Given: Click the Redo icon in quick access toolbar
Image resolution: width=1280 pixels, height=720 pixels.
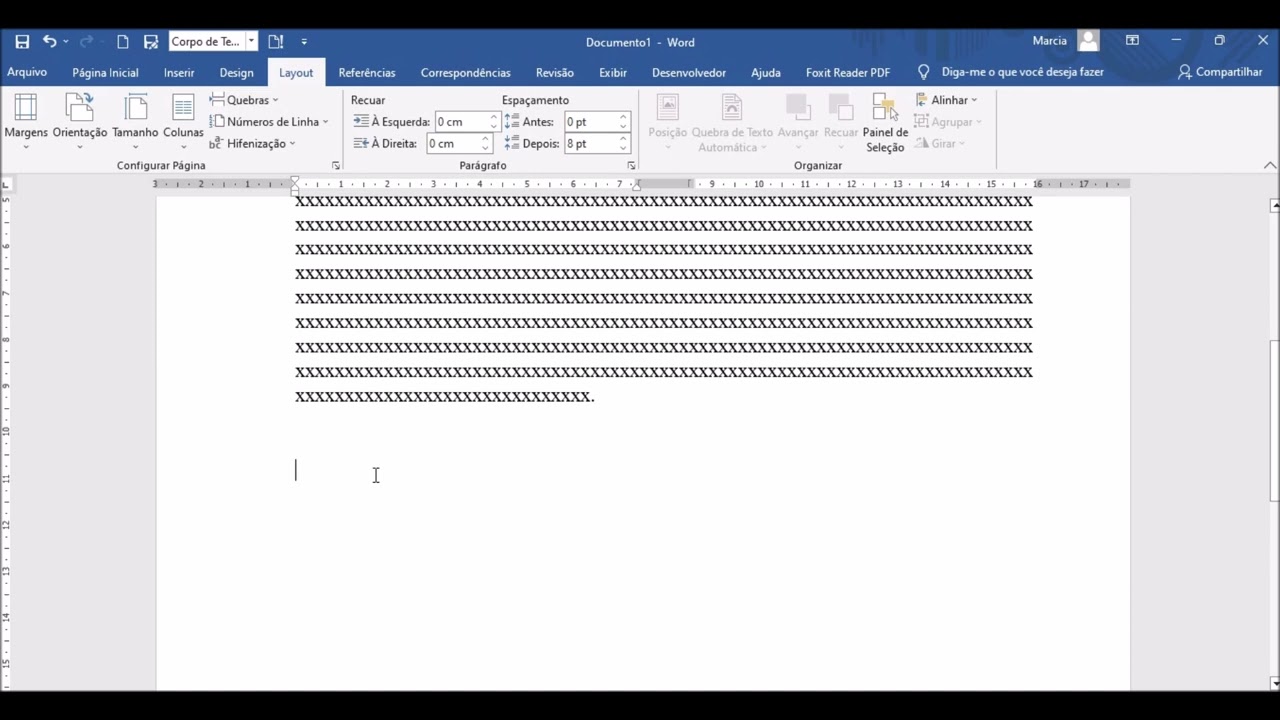Looking at the screenshot, I should (x=87, y=42).
